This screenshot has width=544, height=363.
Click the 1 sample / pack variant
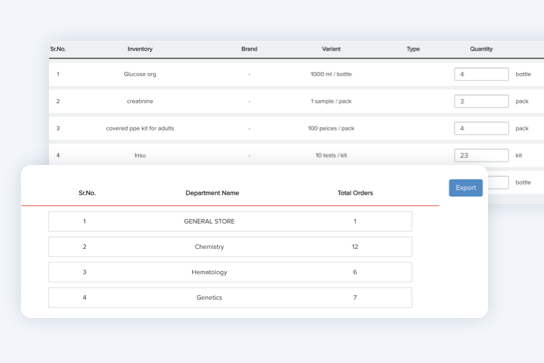(331, 101)
